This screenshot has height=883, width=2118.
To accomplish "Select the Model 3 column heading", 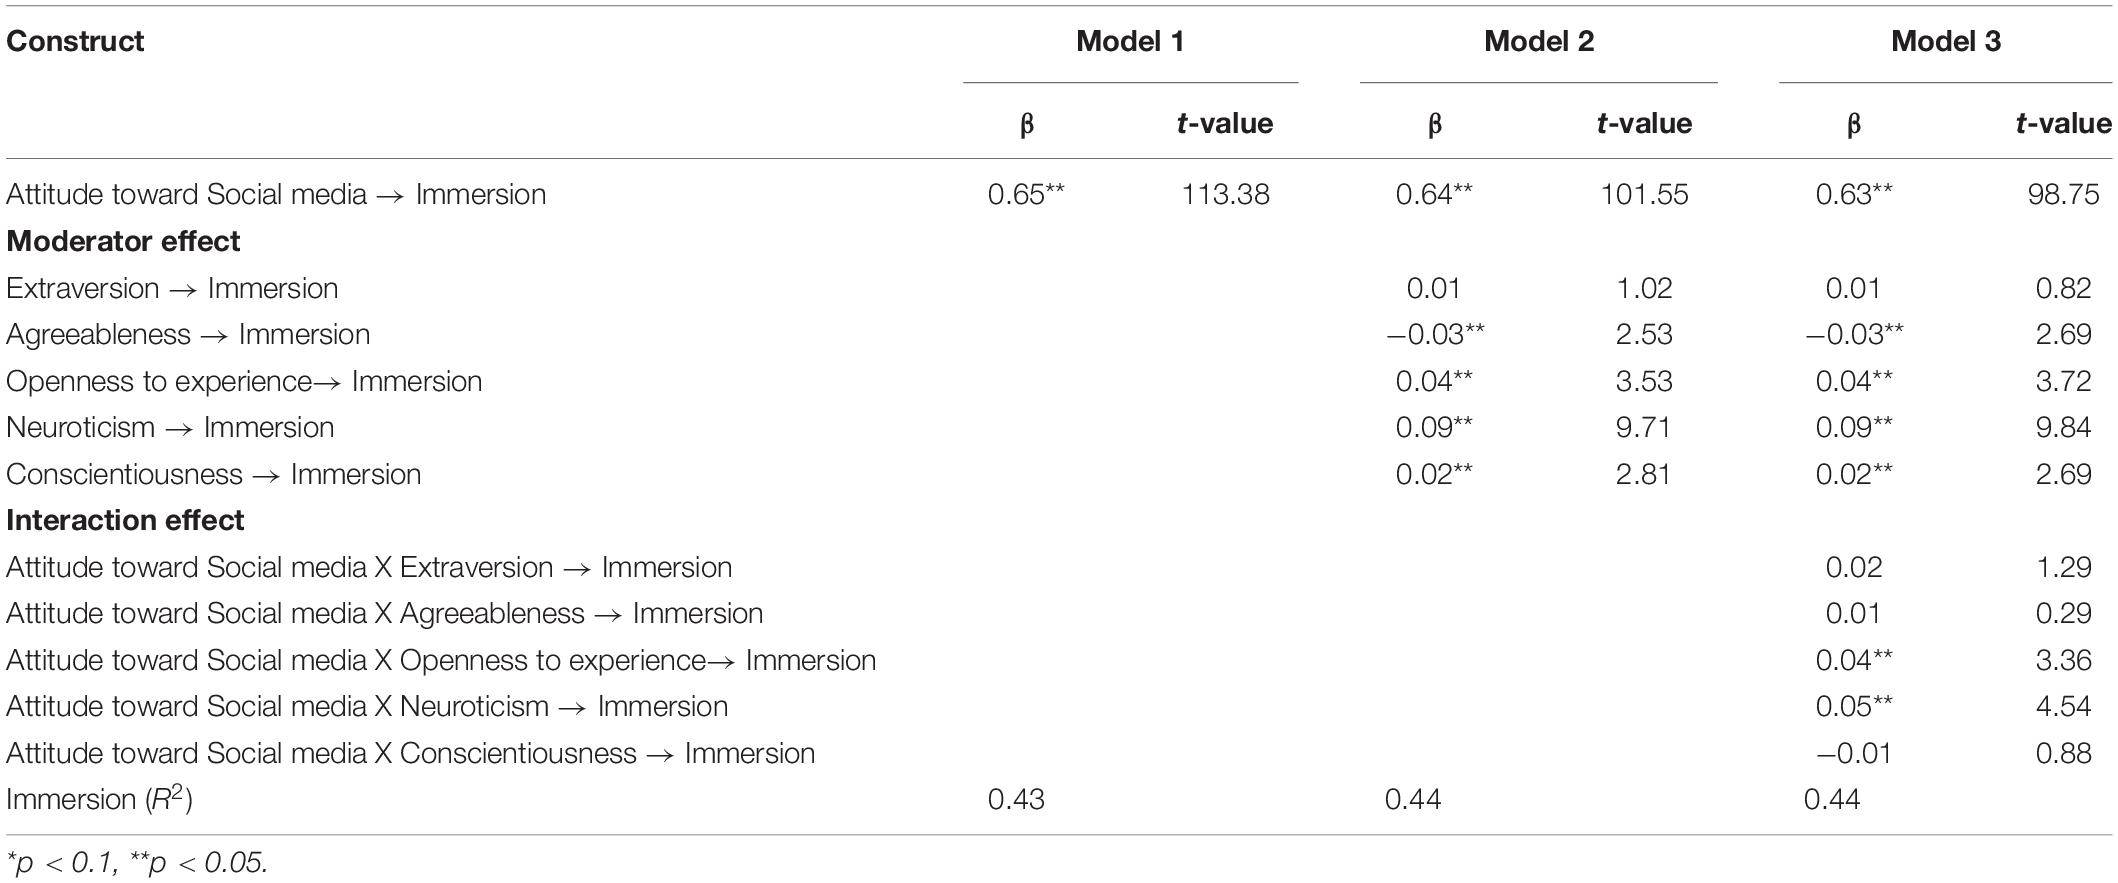I will coord(1946,42).
